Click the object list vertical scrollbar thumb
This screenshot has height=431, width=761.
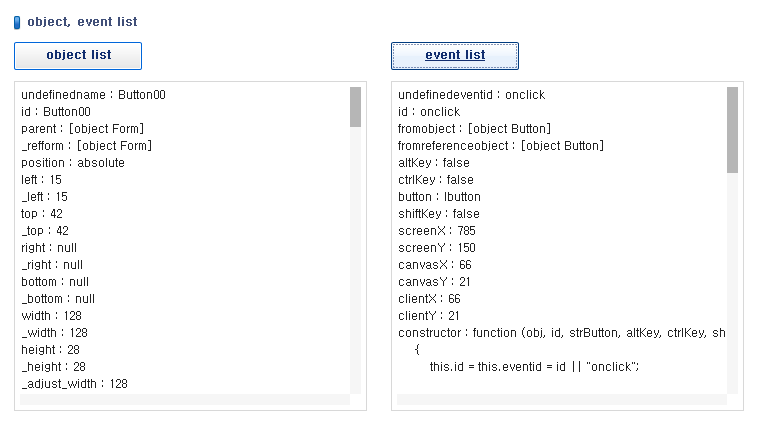[355, 107]
